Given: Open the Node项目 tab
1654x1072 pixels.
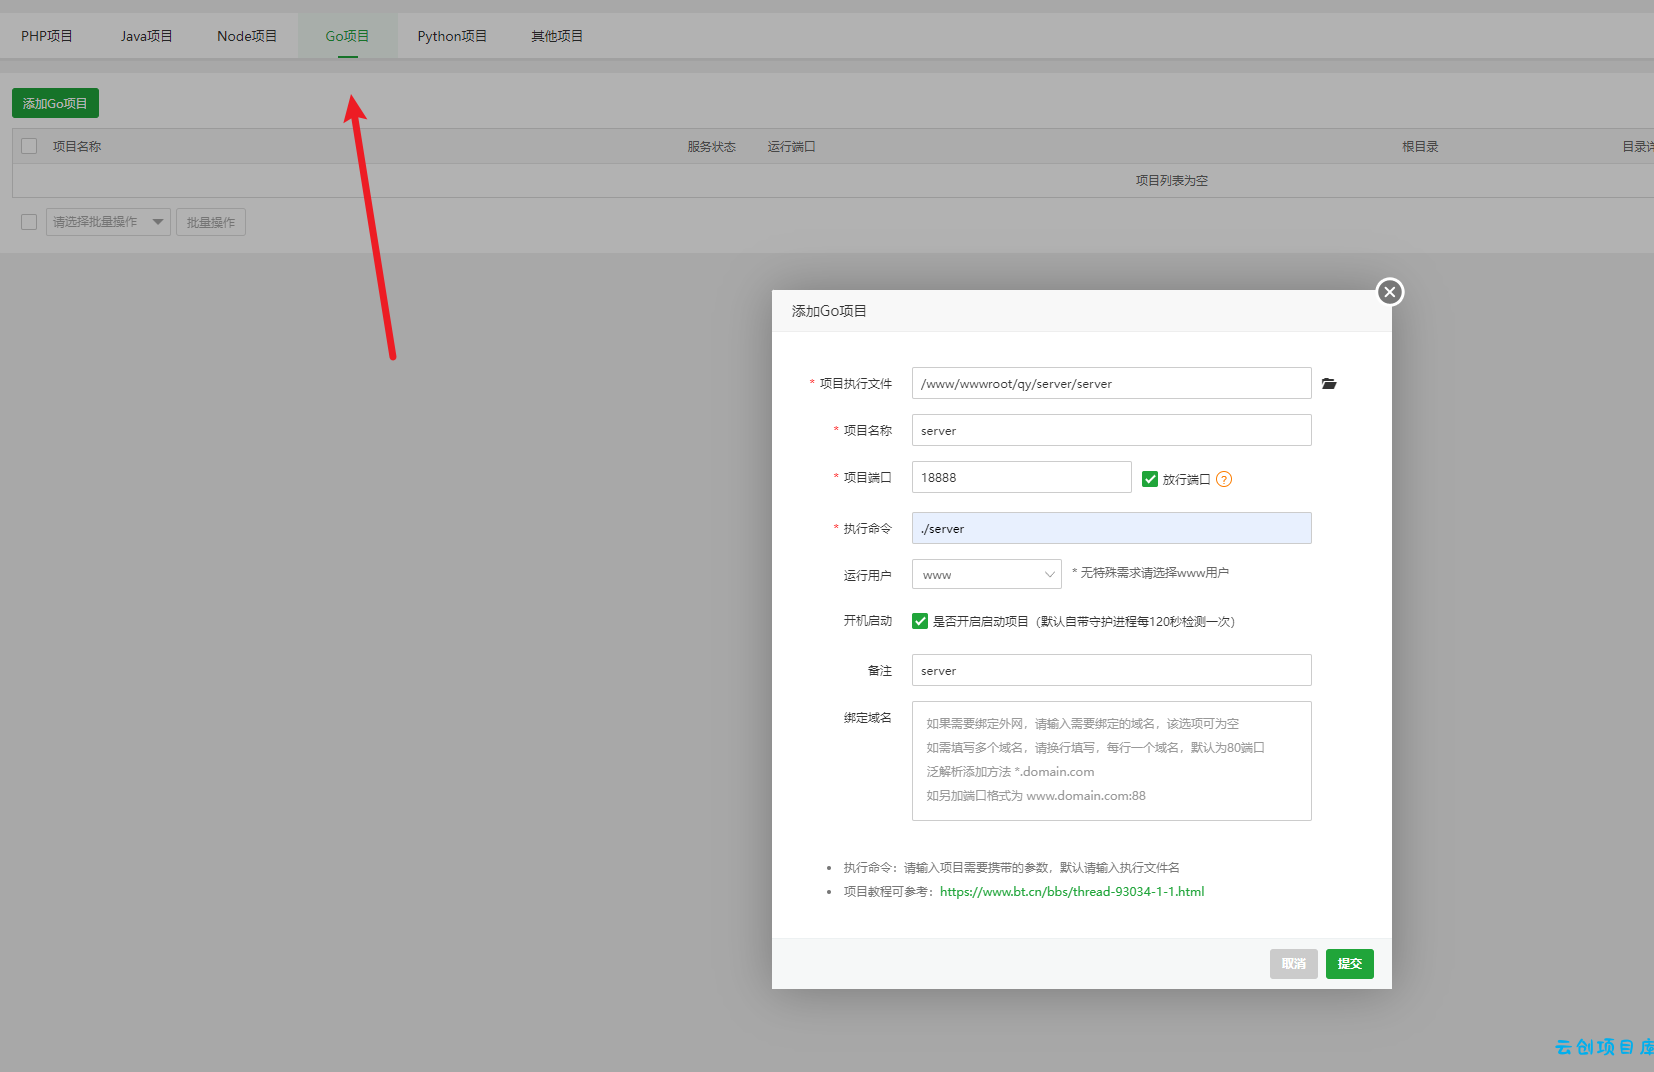Looking at the screenshot, I should tap(247, 36).
